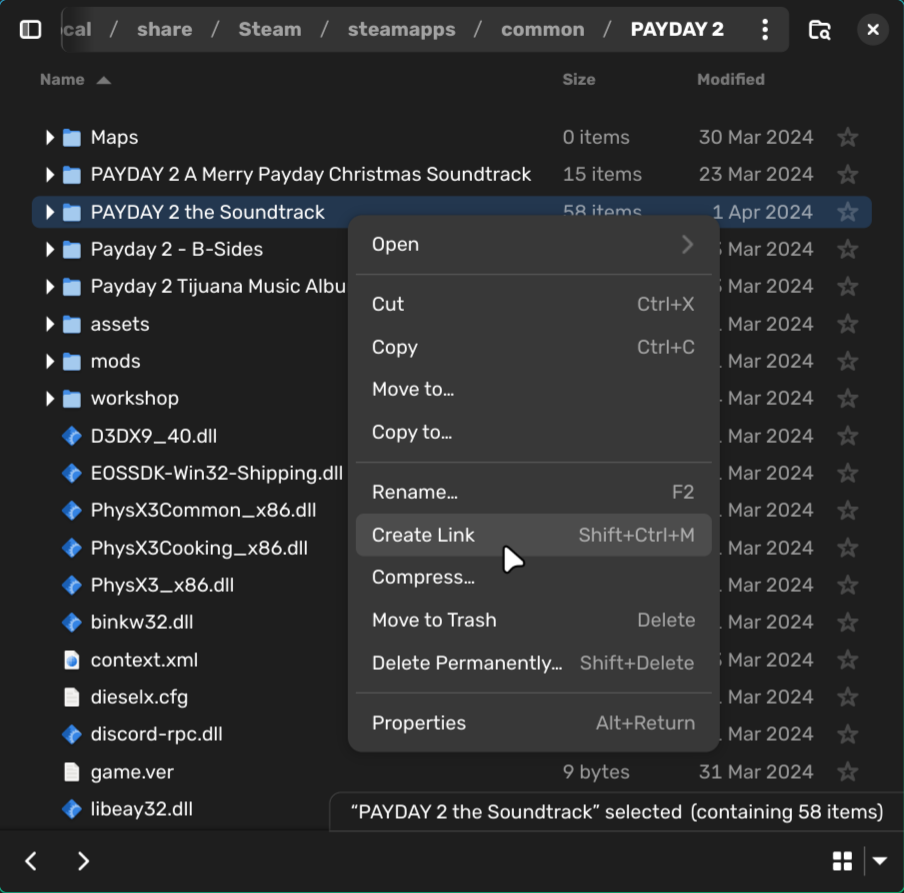The height and width of the screenshot is (893, 904).
Task: Toggle the sidebar panel icon
Action: click(x=31, y=30)
